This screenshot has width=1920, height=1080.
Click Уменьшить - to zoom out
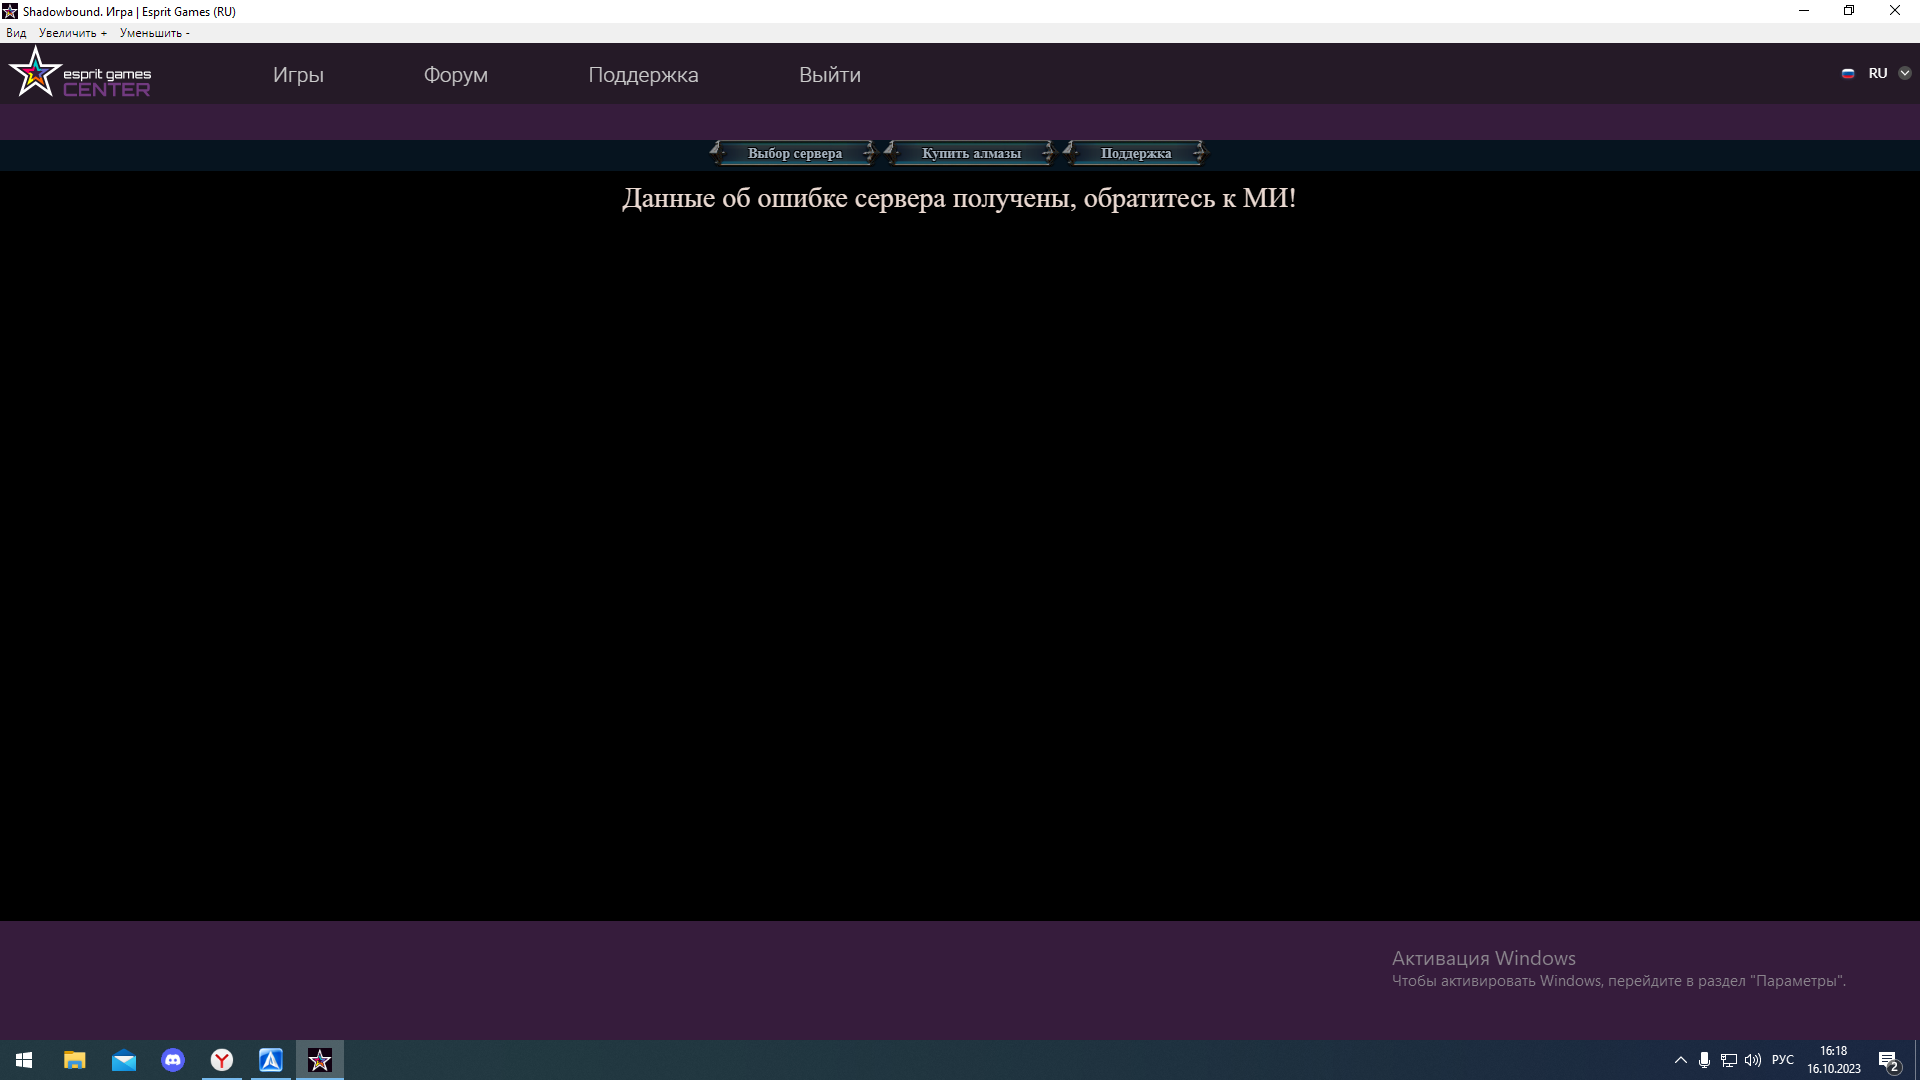[154, 33]
